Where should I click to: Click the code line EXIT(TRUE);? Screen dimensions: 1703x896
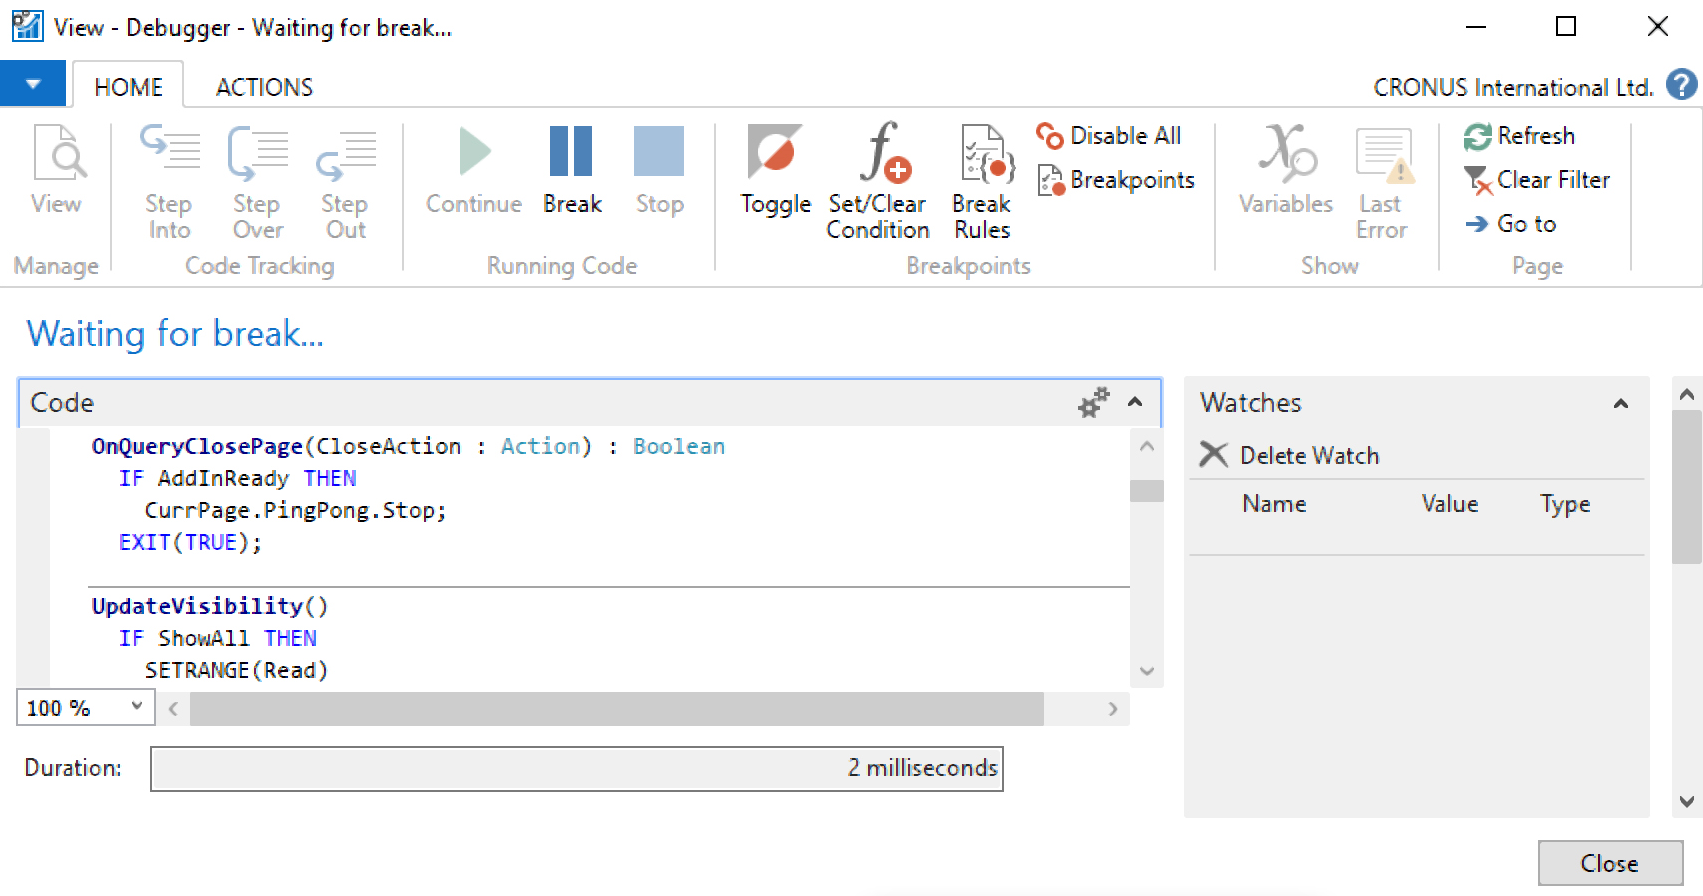coord(190,542)
